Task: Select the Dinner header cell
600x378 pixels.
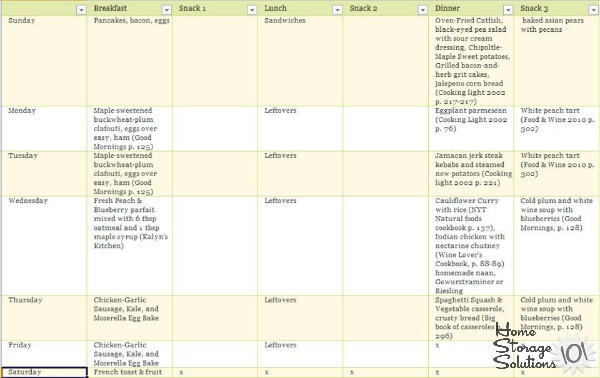Action: [x=471, y=8]
